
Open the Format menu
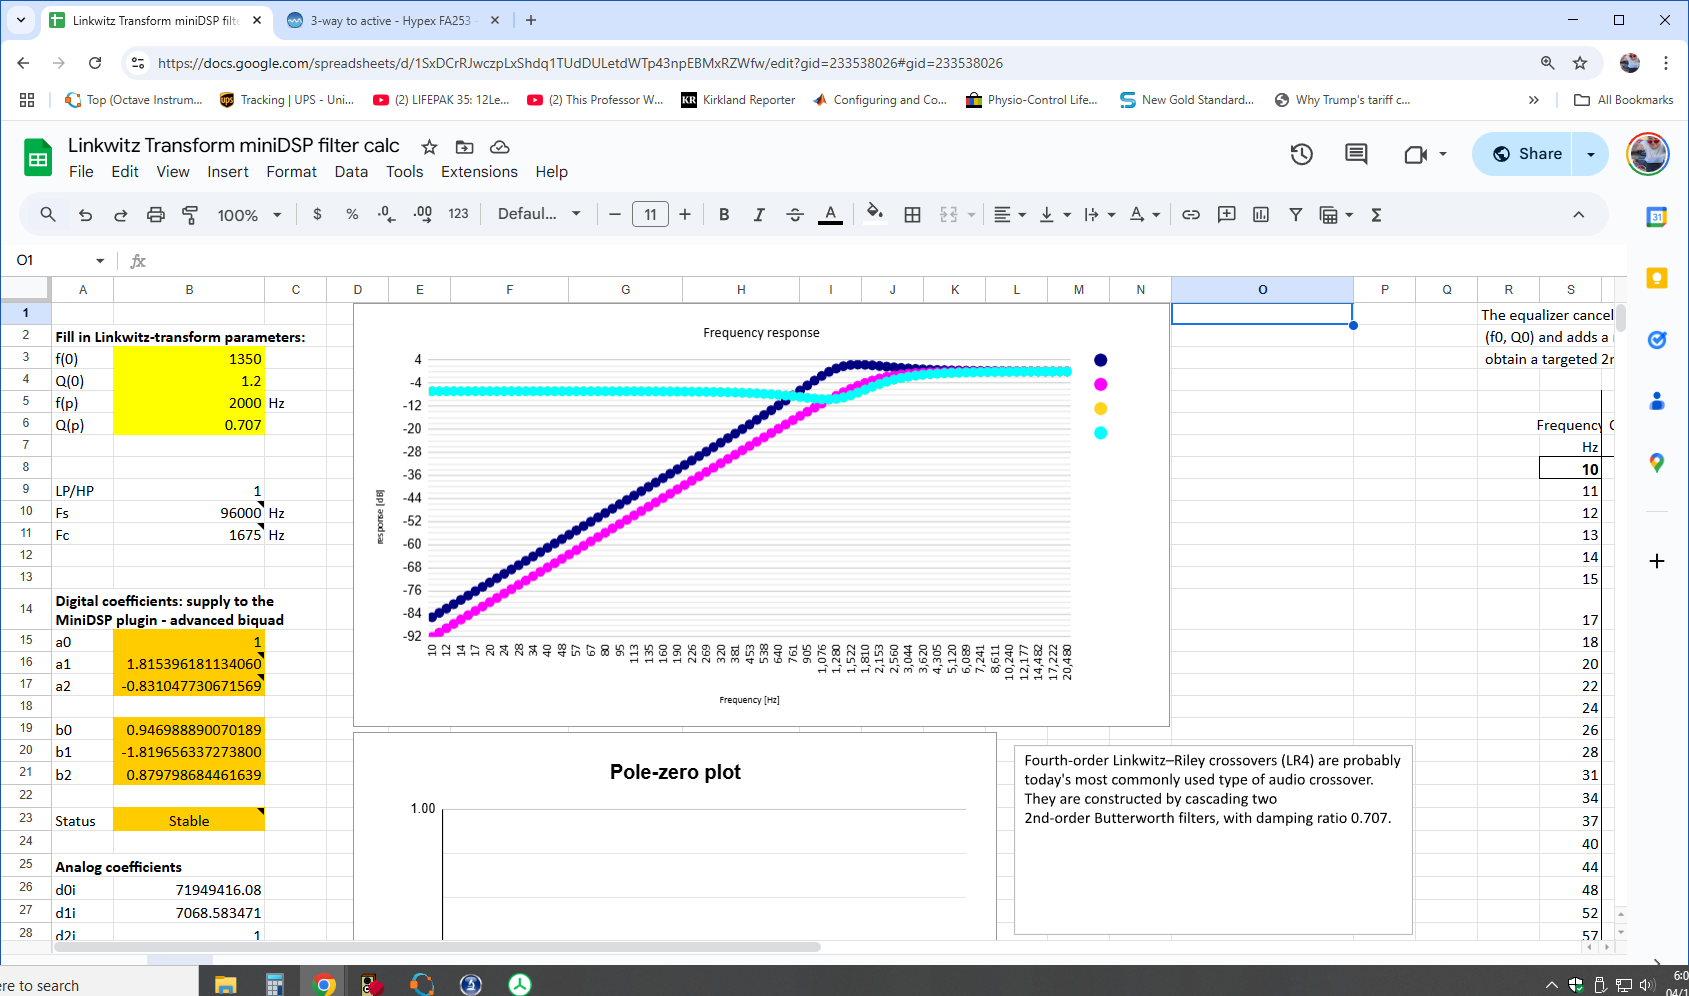(x=291, y=172)
